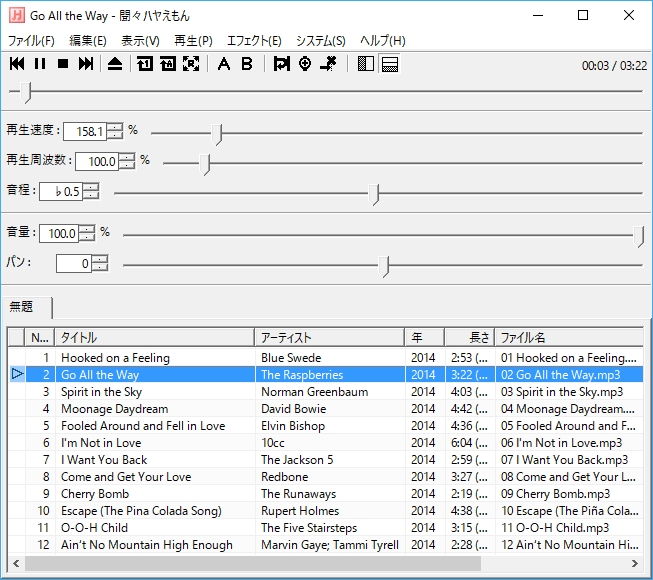Open the システム(S) menu

[x=321, y=41]
